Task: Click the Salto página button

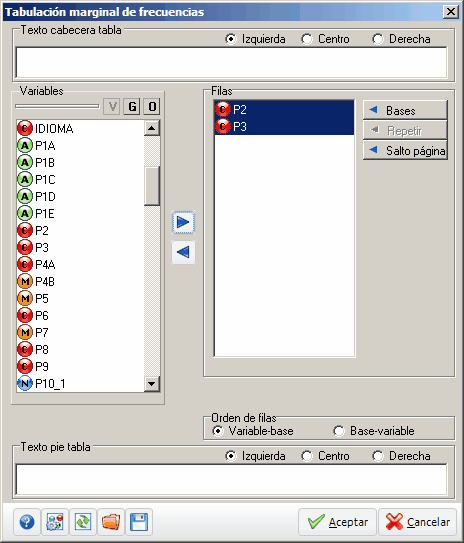Action: [405, 150]
